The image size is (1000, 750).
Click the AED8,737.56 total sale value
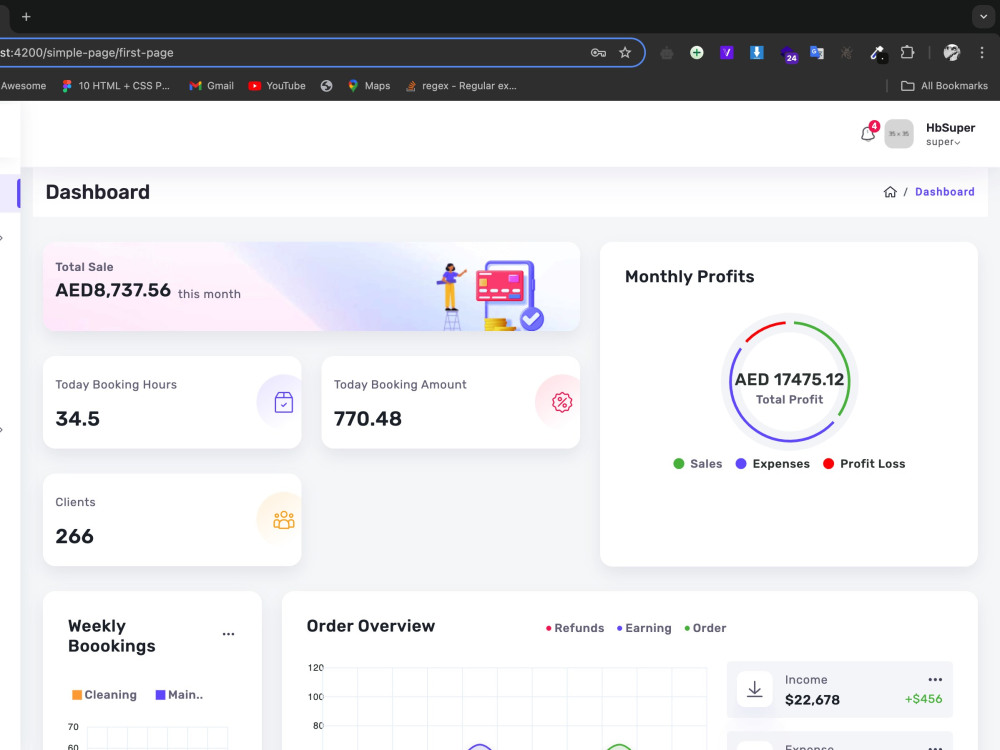click(113, 290)
